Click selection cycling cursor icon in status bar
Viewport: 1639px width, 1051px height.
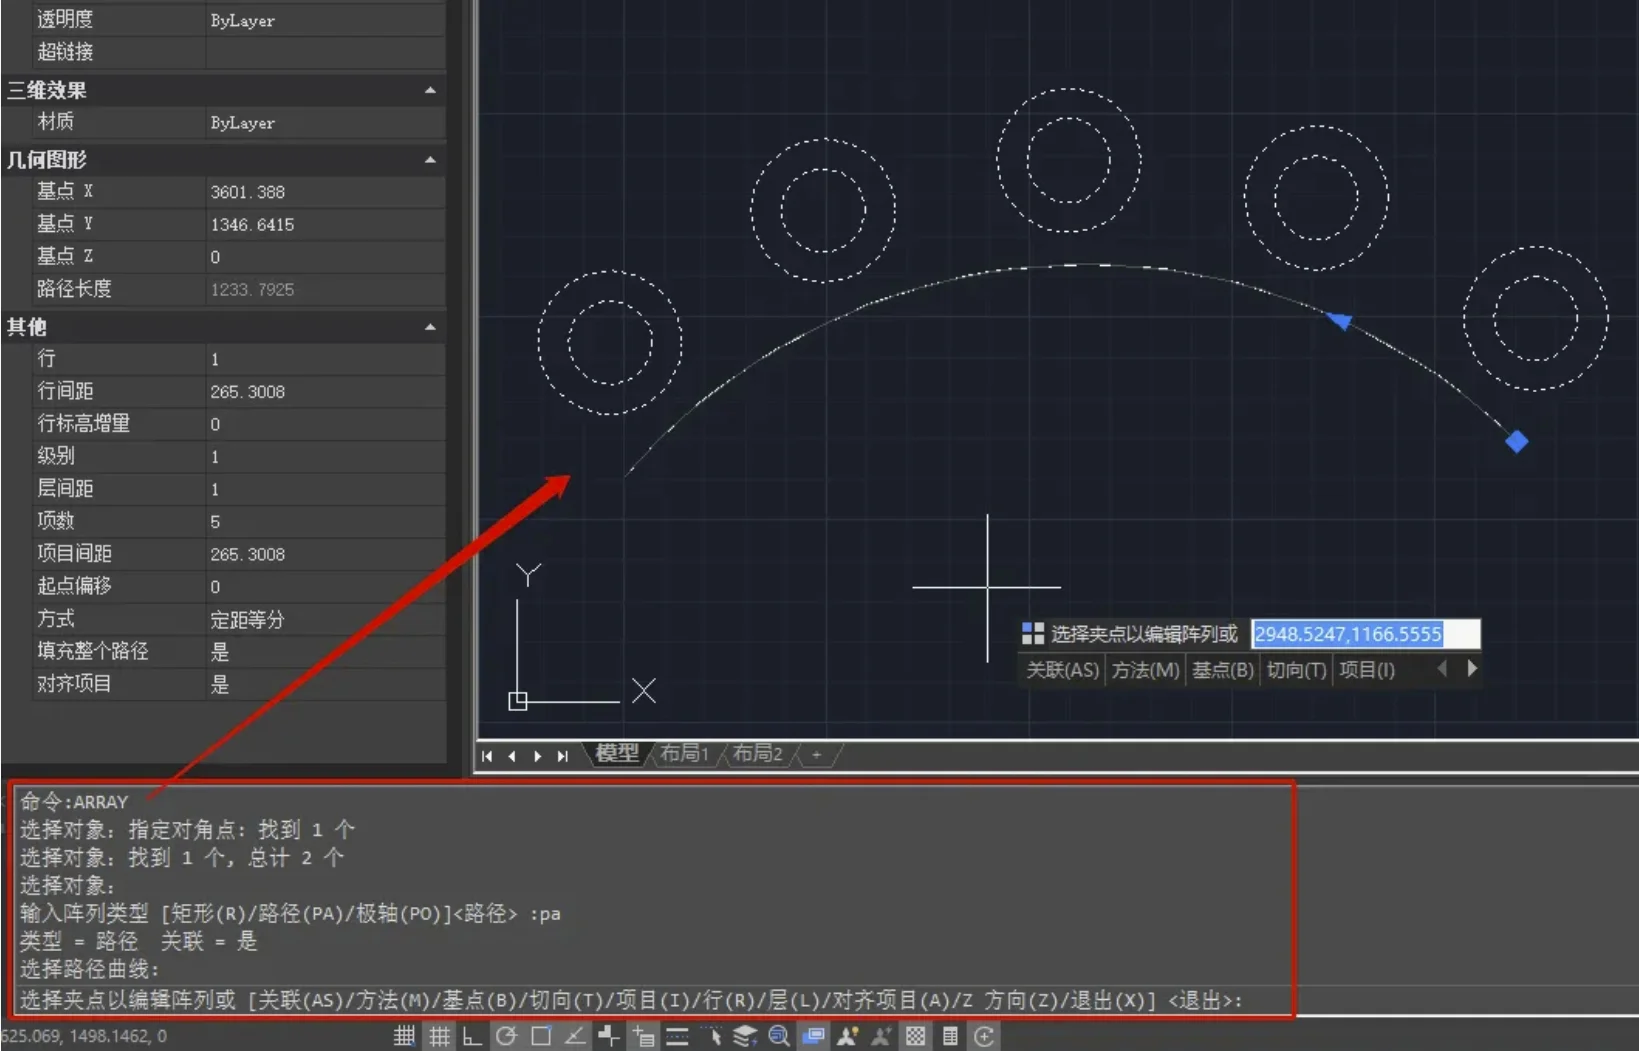coord(711,1036)
